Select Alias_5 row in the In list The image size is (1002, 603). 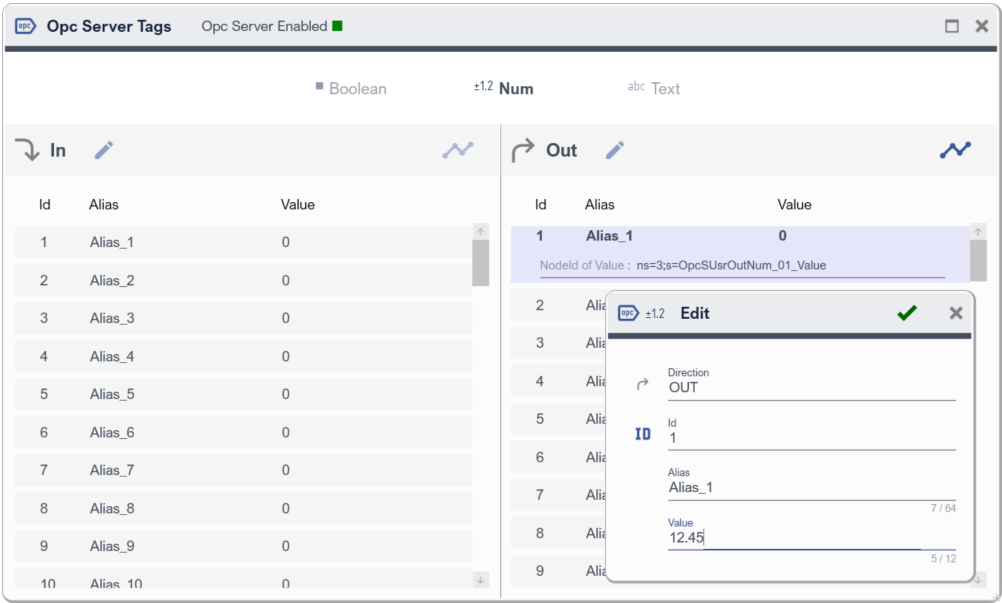[x=242, y=394]
